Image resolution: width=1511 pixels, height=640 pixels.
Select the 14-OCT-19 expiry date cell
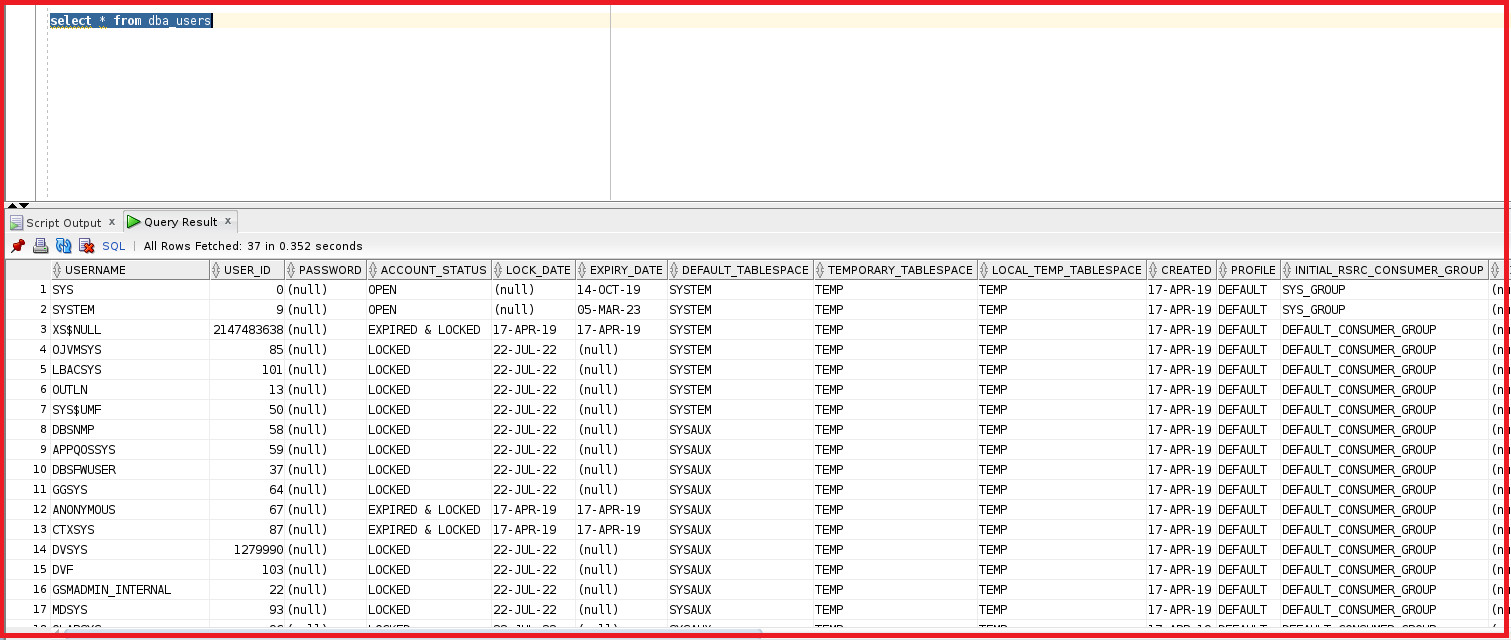click(x=621, y=290)
